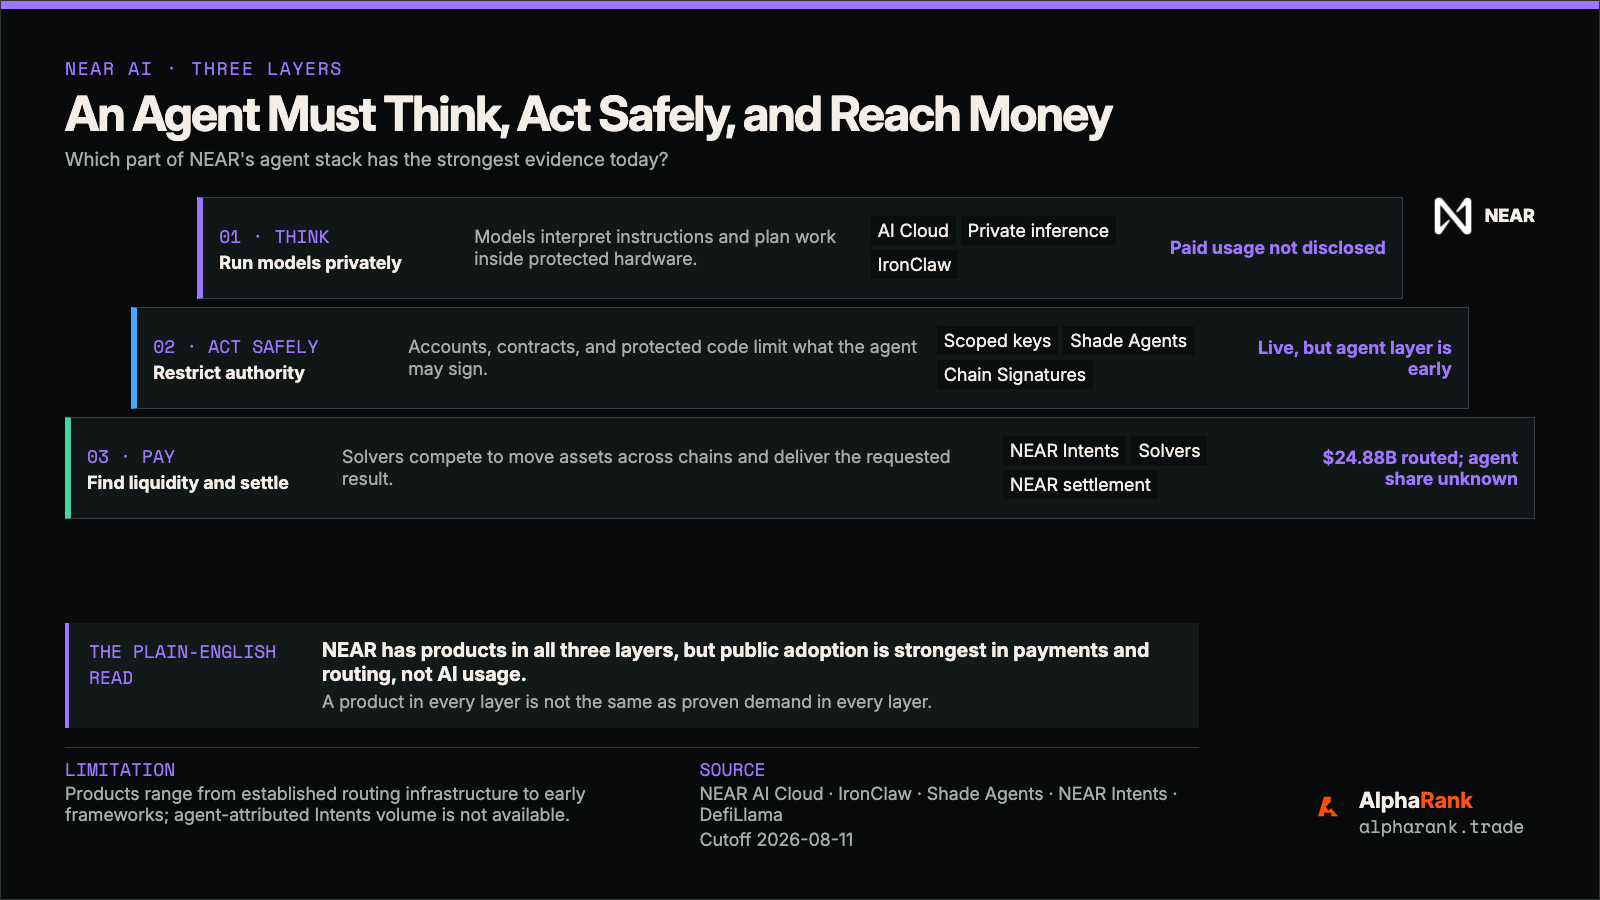This screenshot has height=900, width=1600.
Task: Select the NEAR settlement tag
Action: (1080, 485)
